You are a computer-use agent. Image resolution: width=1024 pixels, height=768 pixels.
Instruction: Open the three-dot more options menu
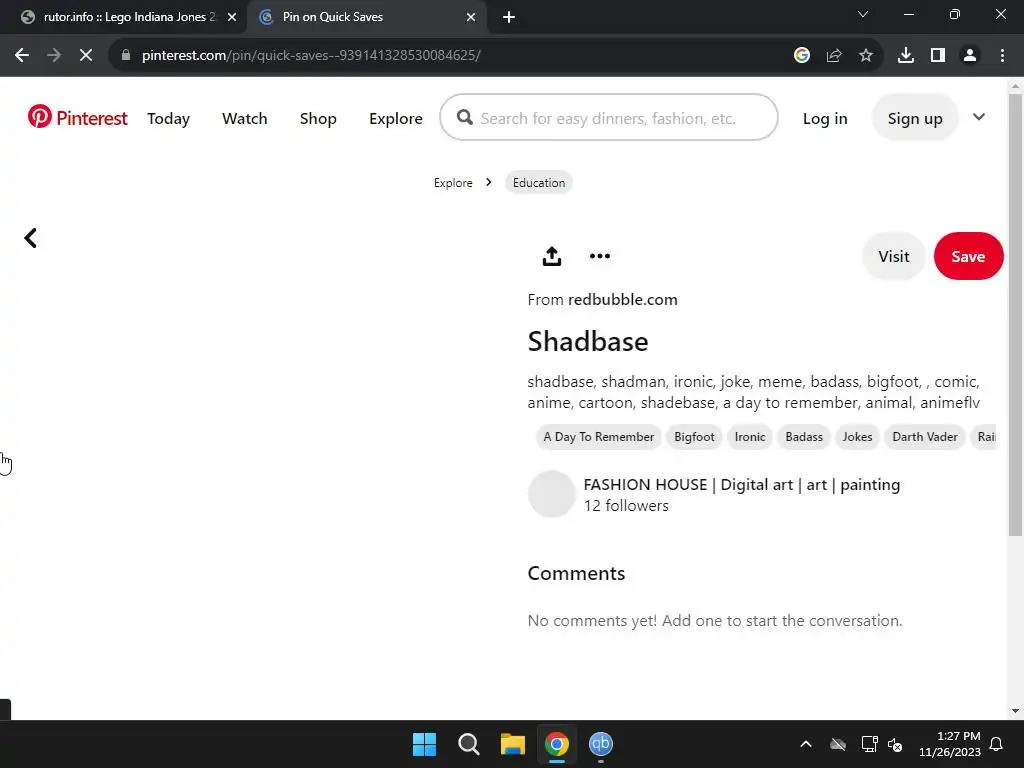600,256
